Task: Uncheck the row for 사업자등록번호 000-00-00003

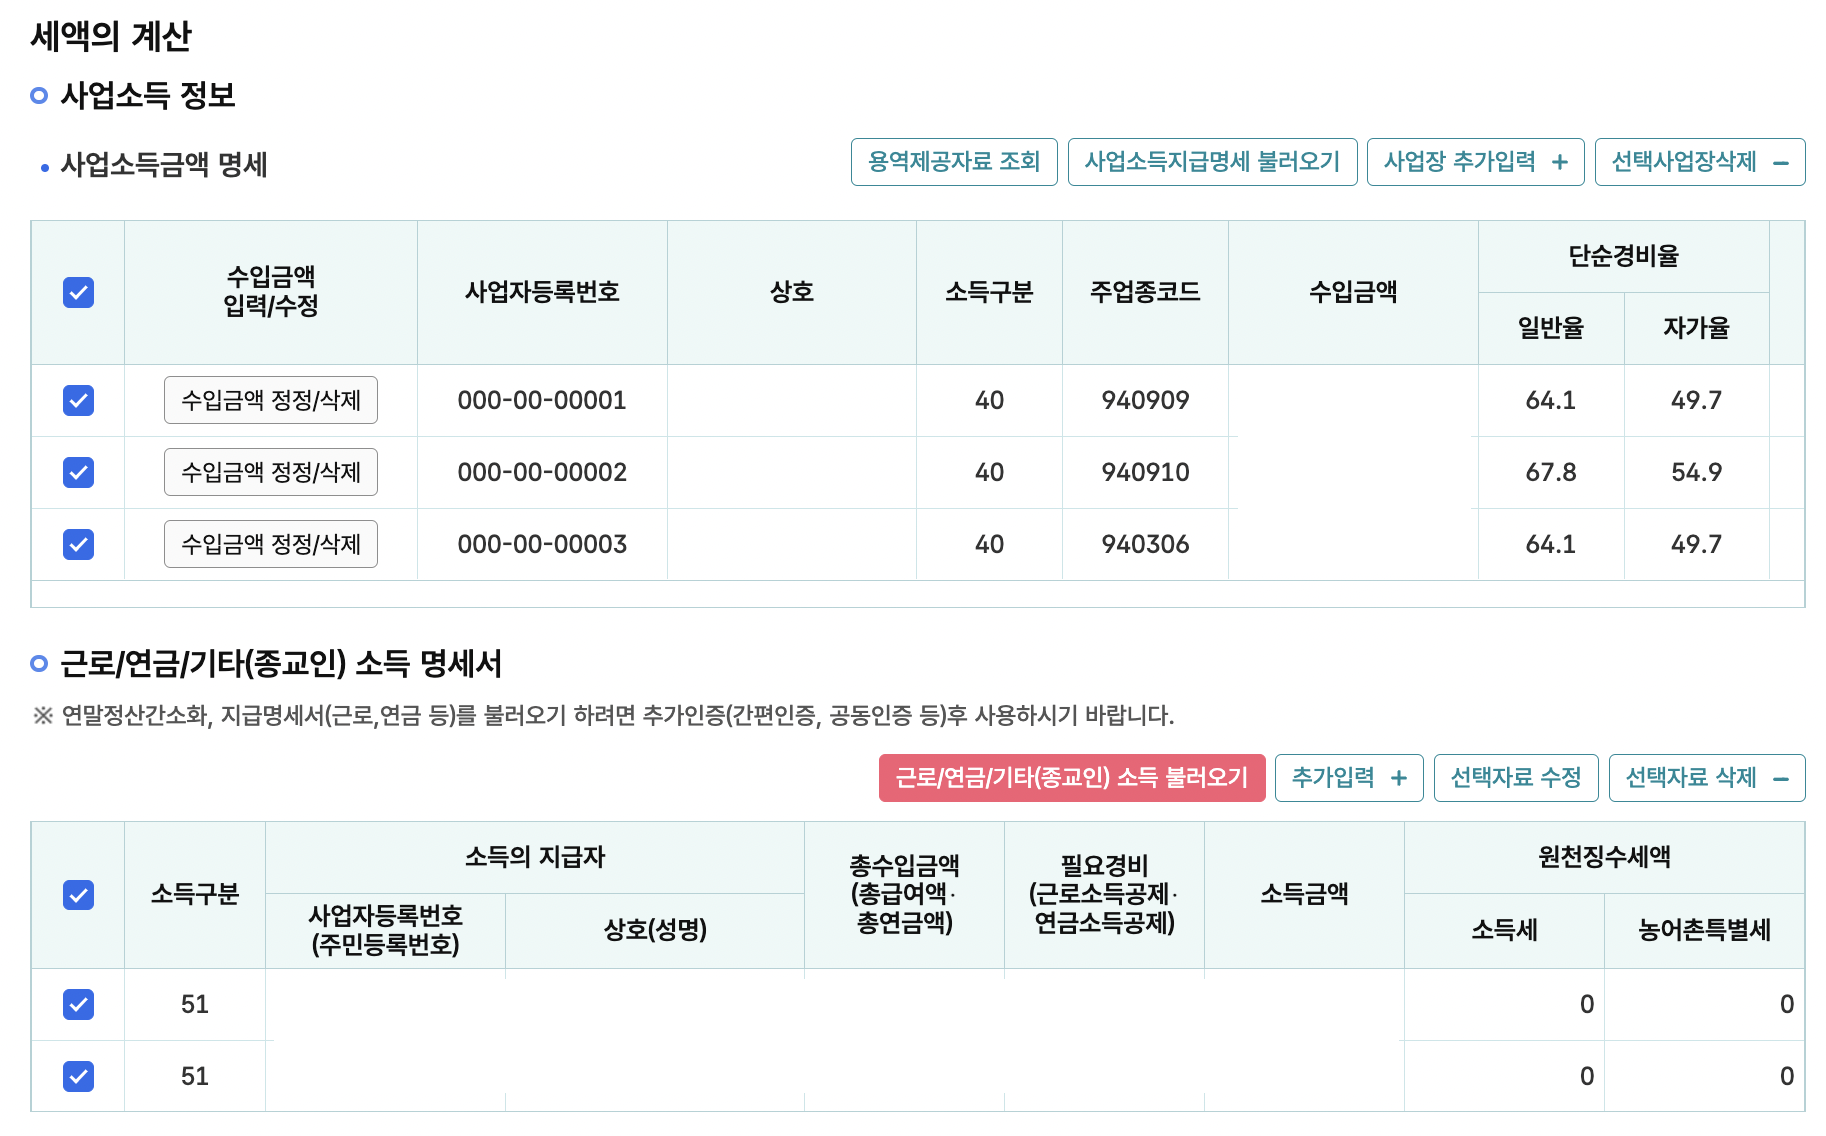Action: [x=78, y=544]
